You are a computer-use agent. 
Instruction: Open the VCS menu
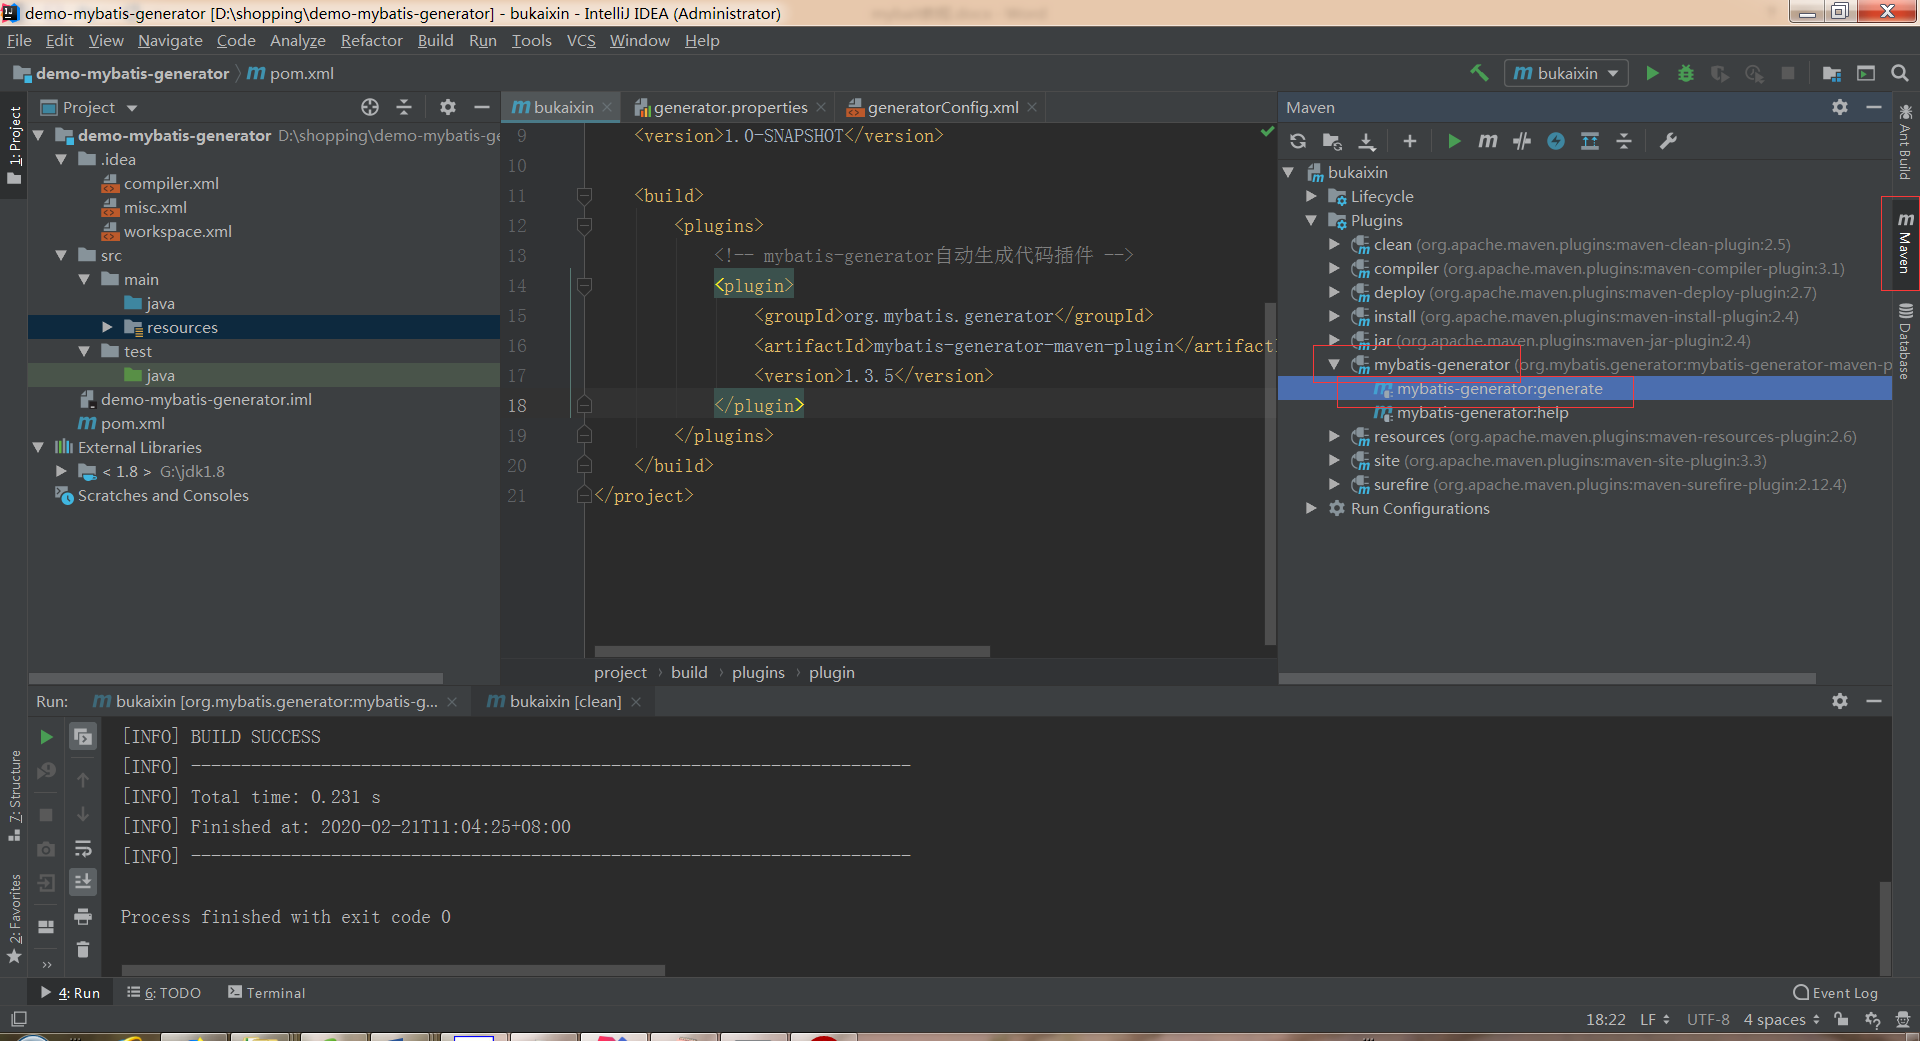pyautogui.click(x=580, y=40)
